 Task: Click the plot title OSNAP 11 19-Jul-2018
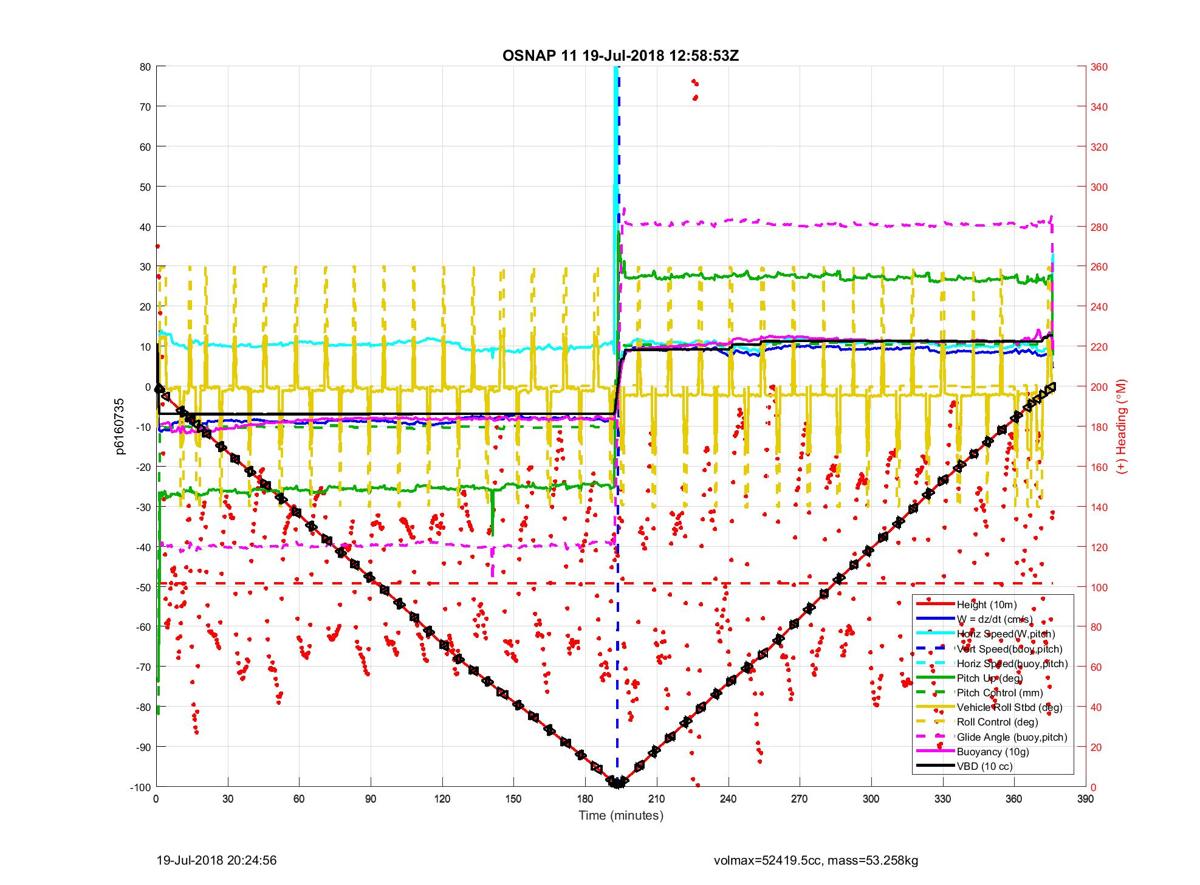620,55
